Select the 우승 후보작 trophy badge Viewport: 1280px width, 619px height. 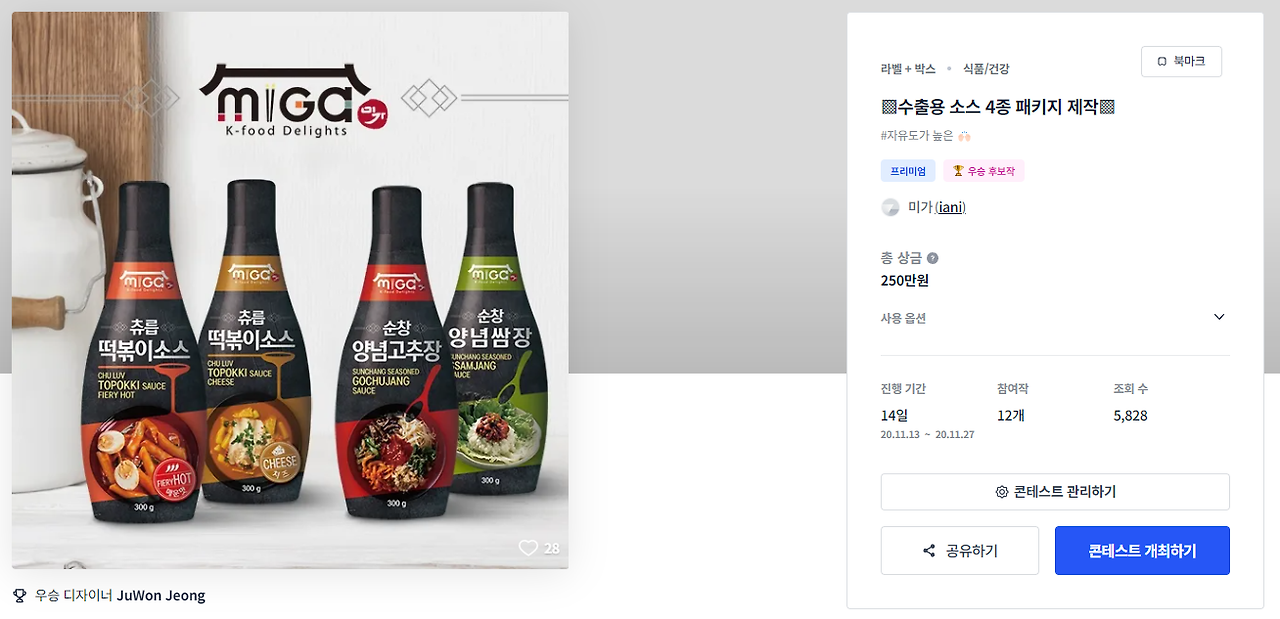point(984,171)
